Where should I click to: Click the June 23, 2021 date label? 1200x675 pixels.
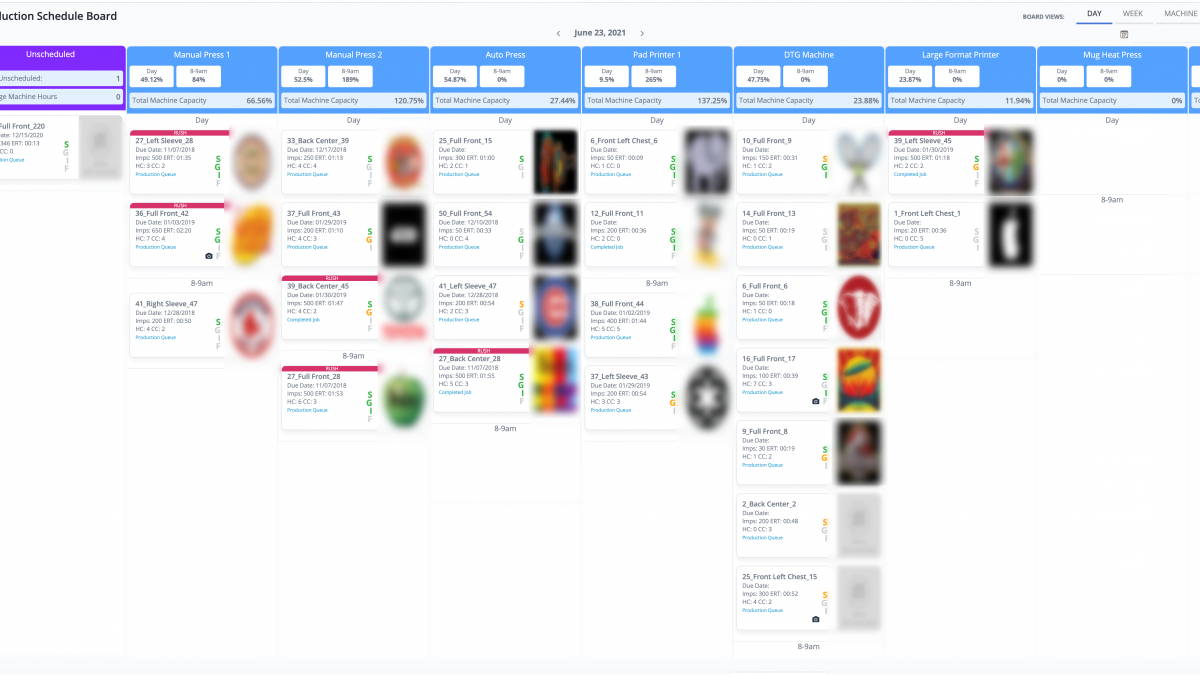[600, 33]
